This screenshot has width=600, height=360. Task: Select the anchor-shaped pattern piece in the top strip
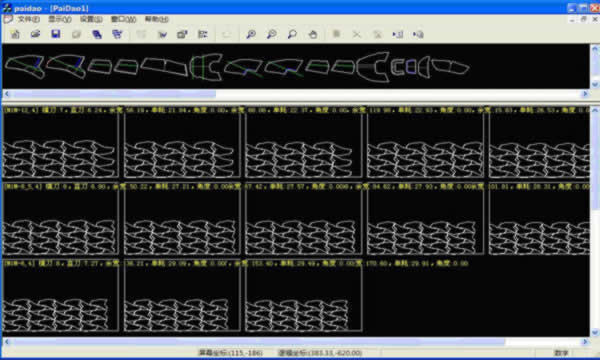pos(373,67)
